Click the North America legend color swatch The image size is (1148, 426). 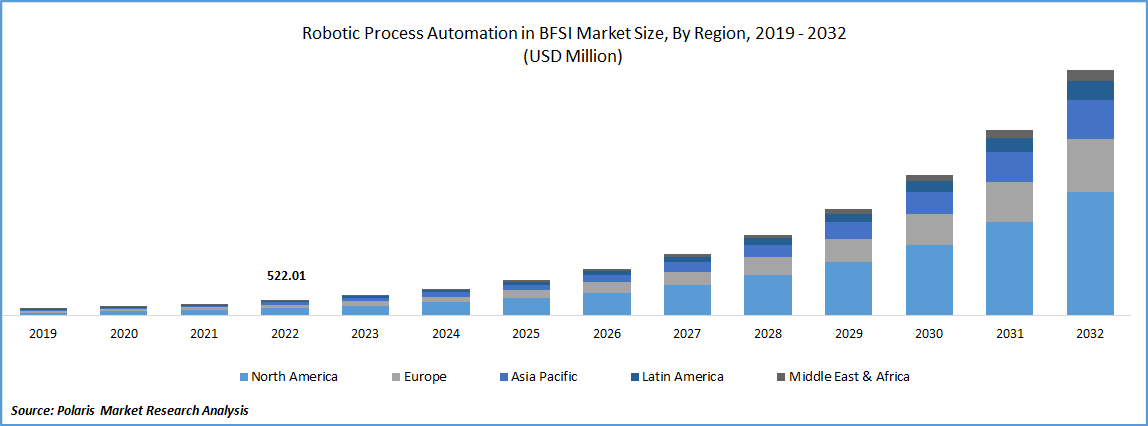click(x=243, y=377)
